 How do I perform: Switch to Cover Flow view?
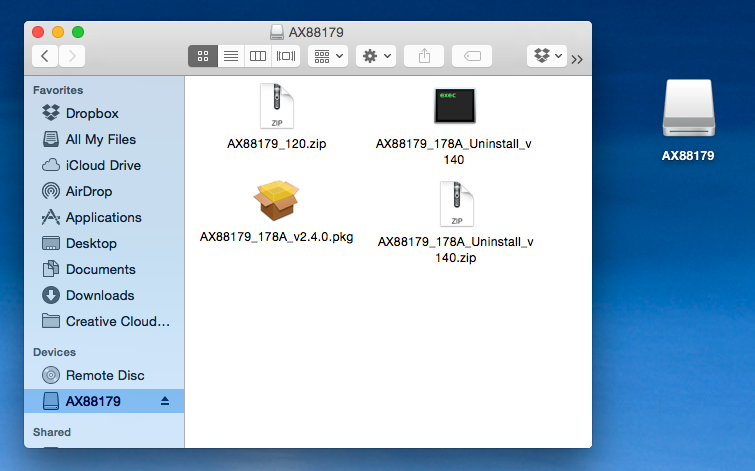tap(286, 56)
